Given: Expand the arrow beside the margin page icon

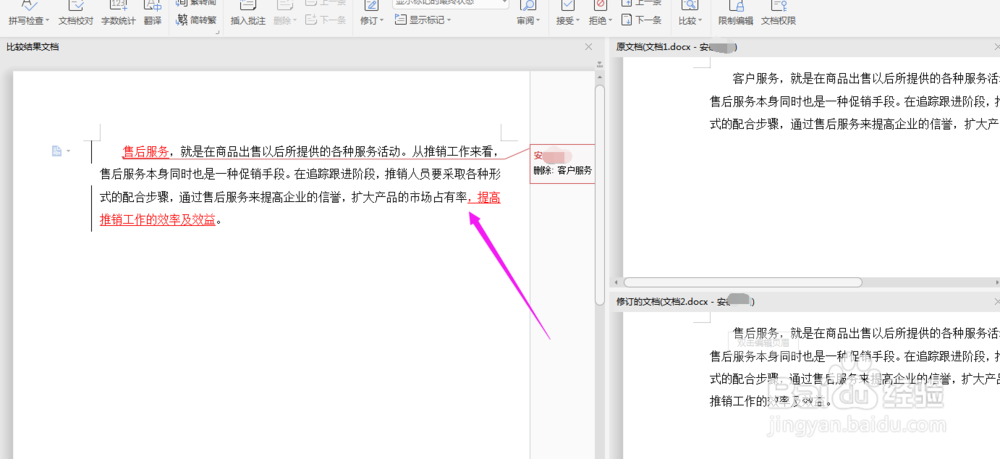Looking at the screenshot, I should 68,151.
